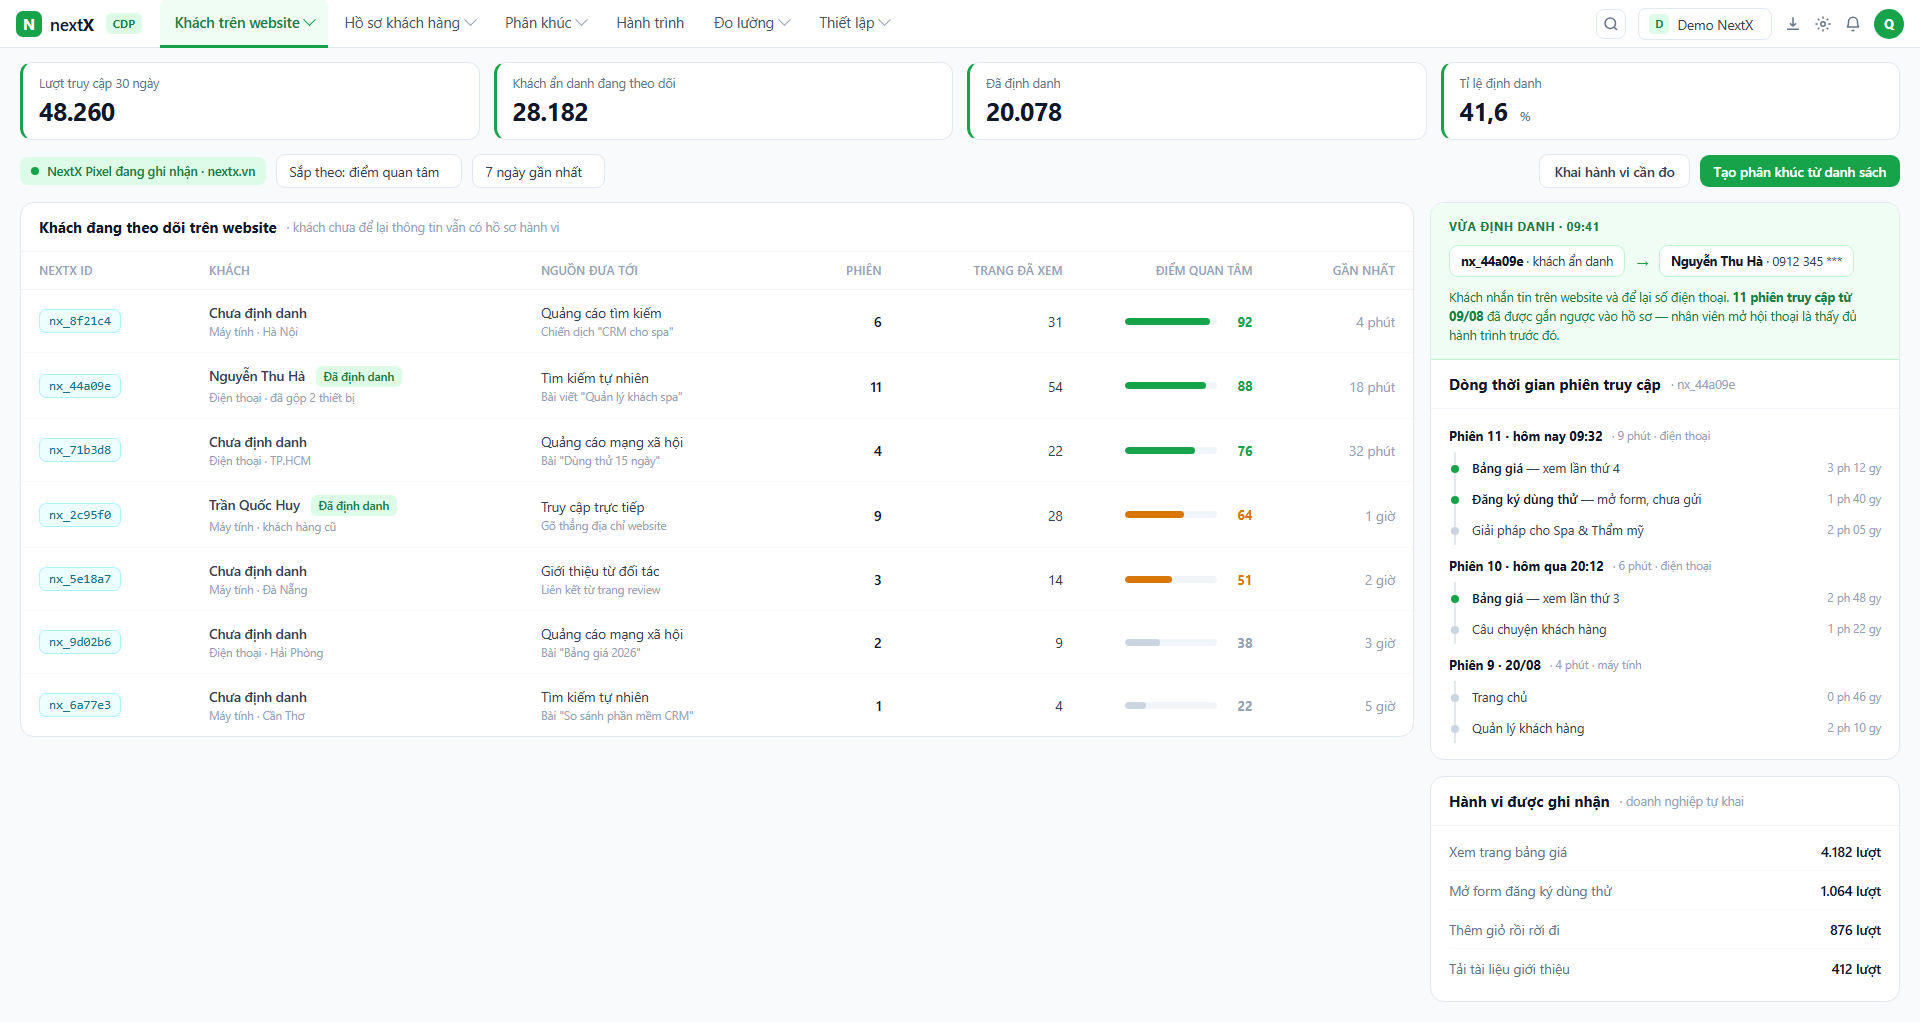Open the Phân khúc dropdown
Image resolution: width=1920 pixels, height=1022 pixels.
pyautogui.click(x=546, y=23)
